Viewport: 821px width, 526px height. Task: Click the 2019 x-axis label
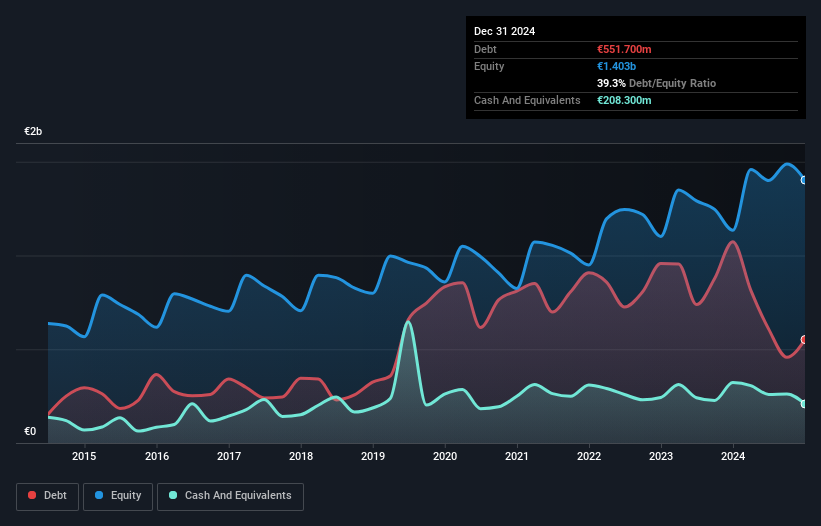pos(373,456)
